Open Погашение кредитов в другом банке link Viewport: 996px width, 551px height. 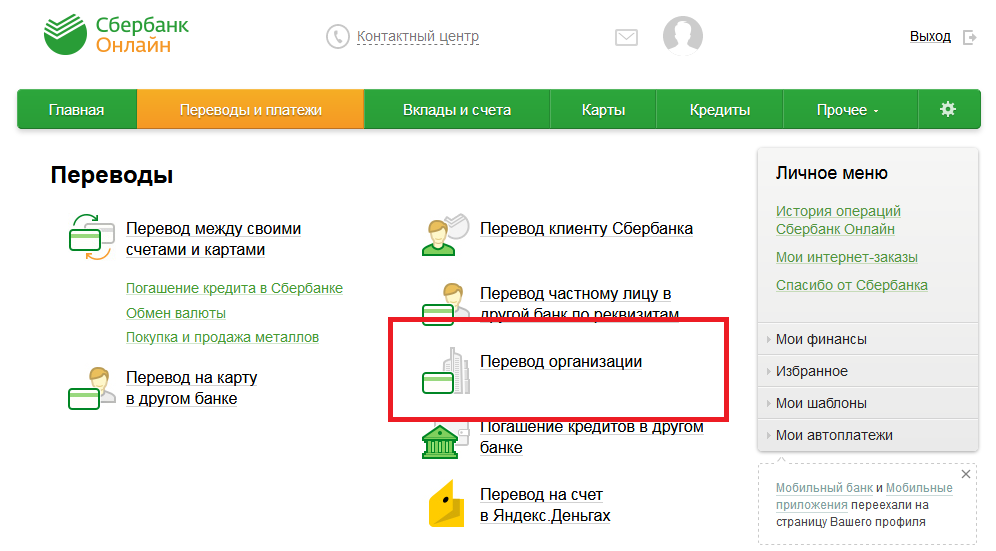[x=591, y=437]
